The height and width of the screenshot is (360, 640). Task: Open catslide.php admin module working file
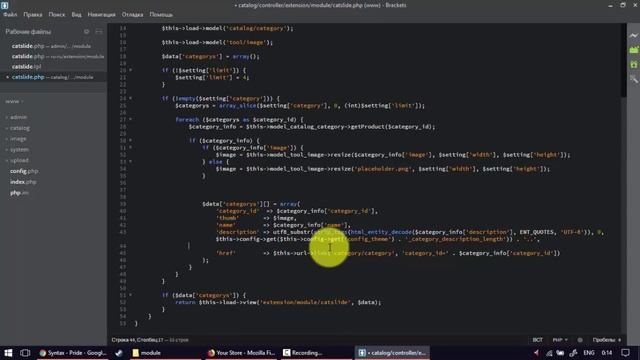[x=53, y=46]
